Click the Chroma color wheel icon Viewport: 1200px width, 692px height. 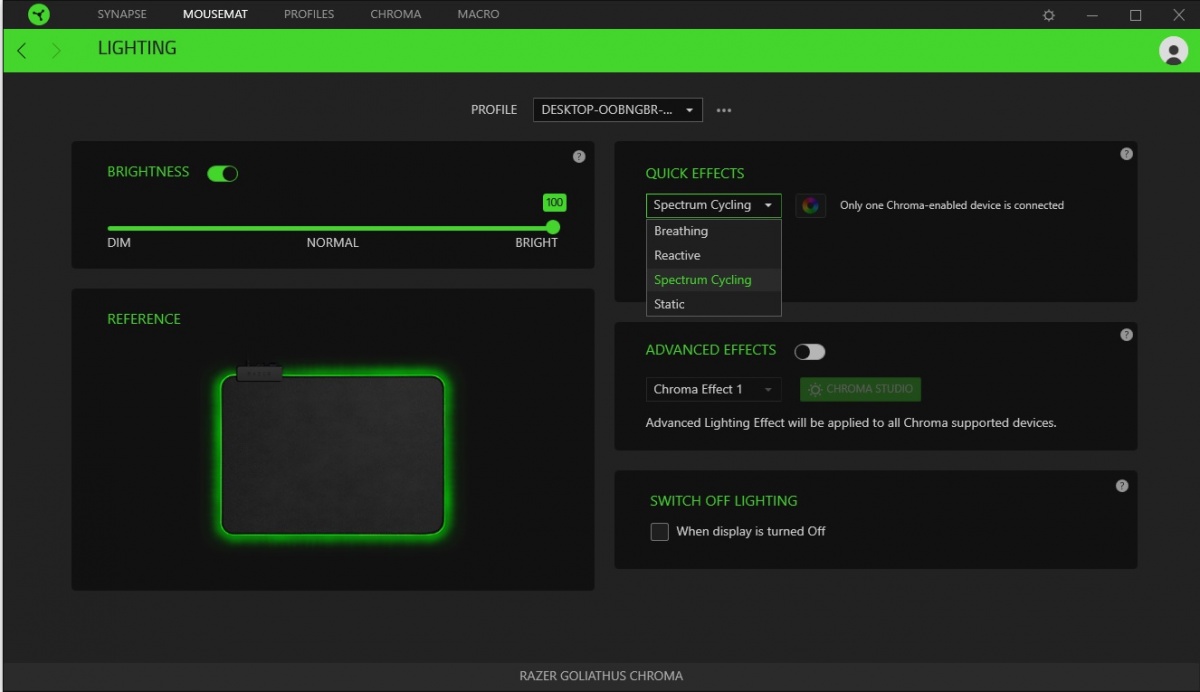pos(811,205)
